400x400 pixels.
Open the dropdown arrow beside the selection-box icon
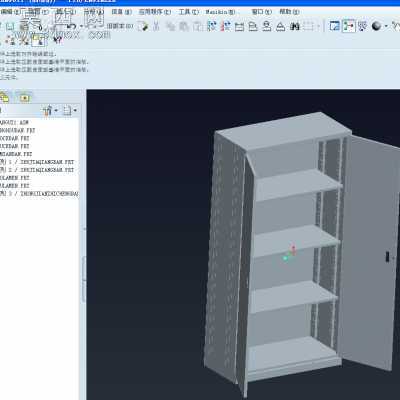click(318, 26)
